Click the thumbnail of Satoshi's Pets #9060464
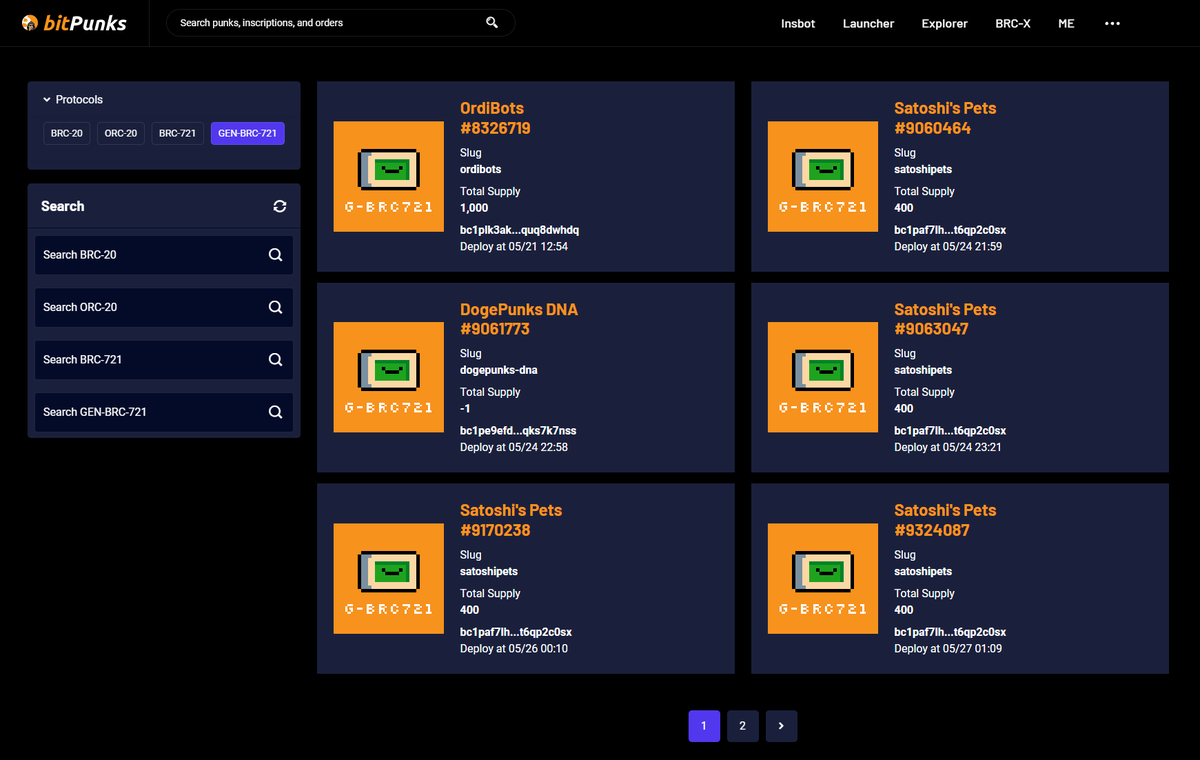The width and height of the screenshot is (1200, 760). pos(823,177)
